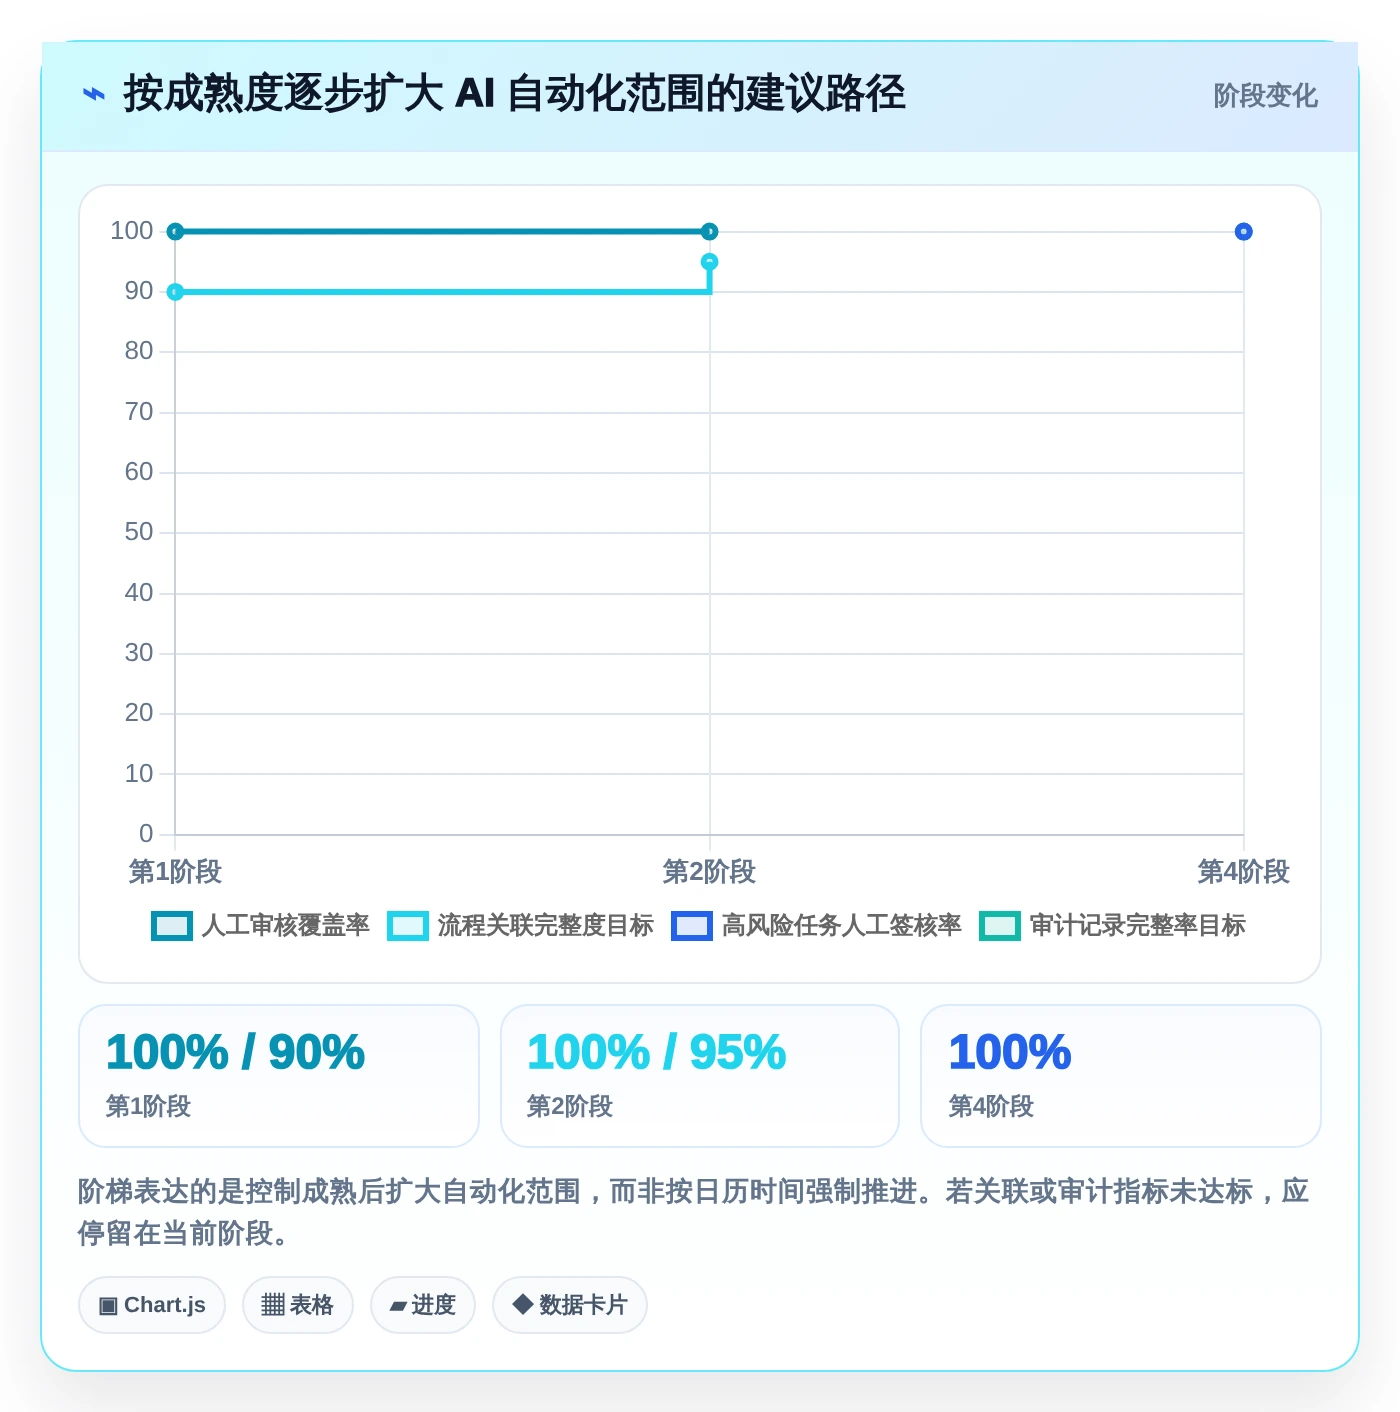Click the 数据卡片 tag chip
This screenshot has width=1400, height=1412.
click(x=570, y=1305)
